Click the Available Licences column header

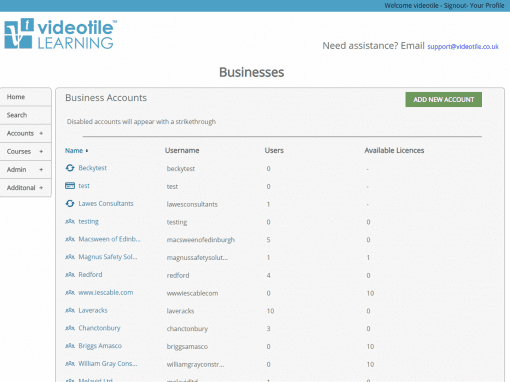[x=394, y=151]
